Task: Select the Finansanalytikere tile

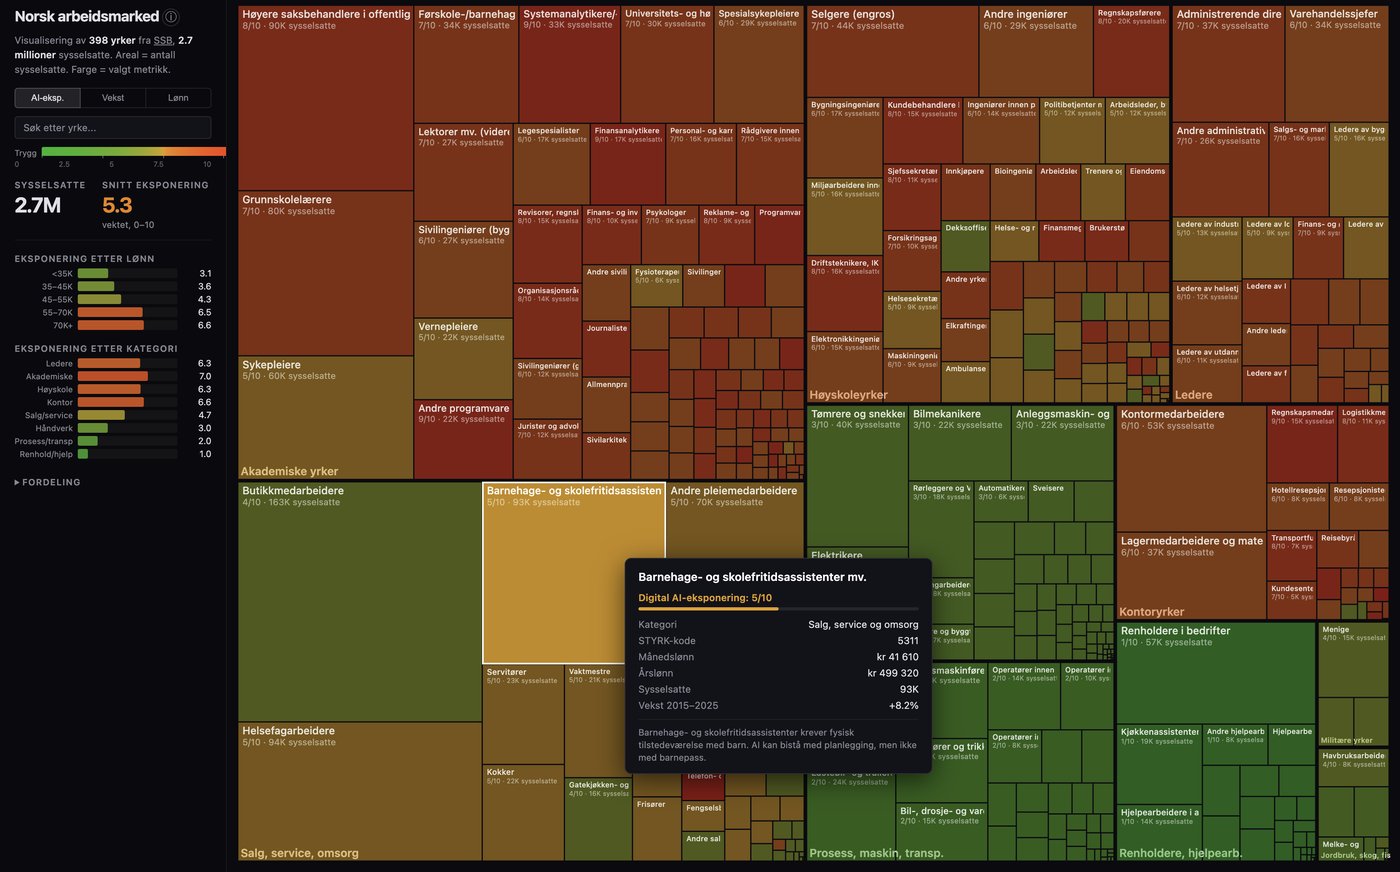Action: pos(628,164)
